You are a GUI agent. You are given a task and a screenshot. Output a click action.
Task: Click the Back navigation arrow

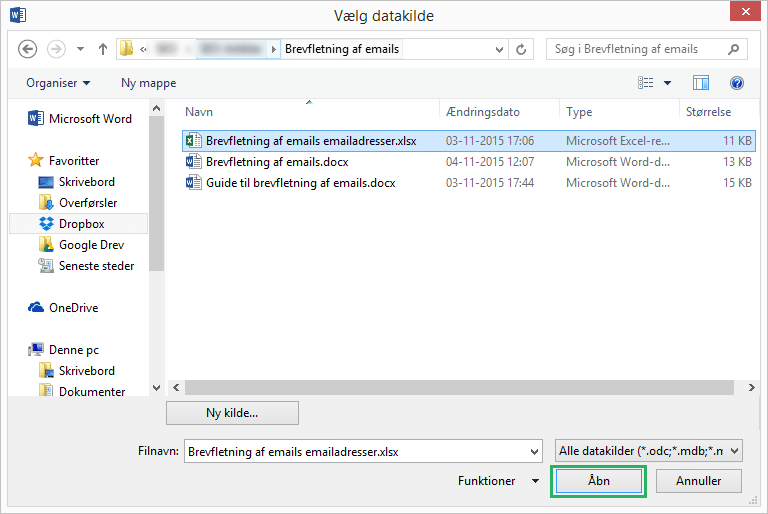(28, 49)
